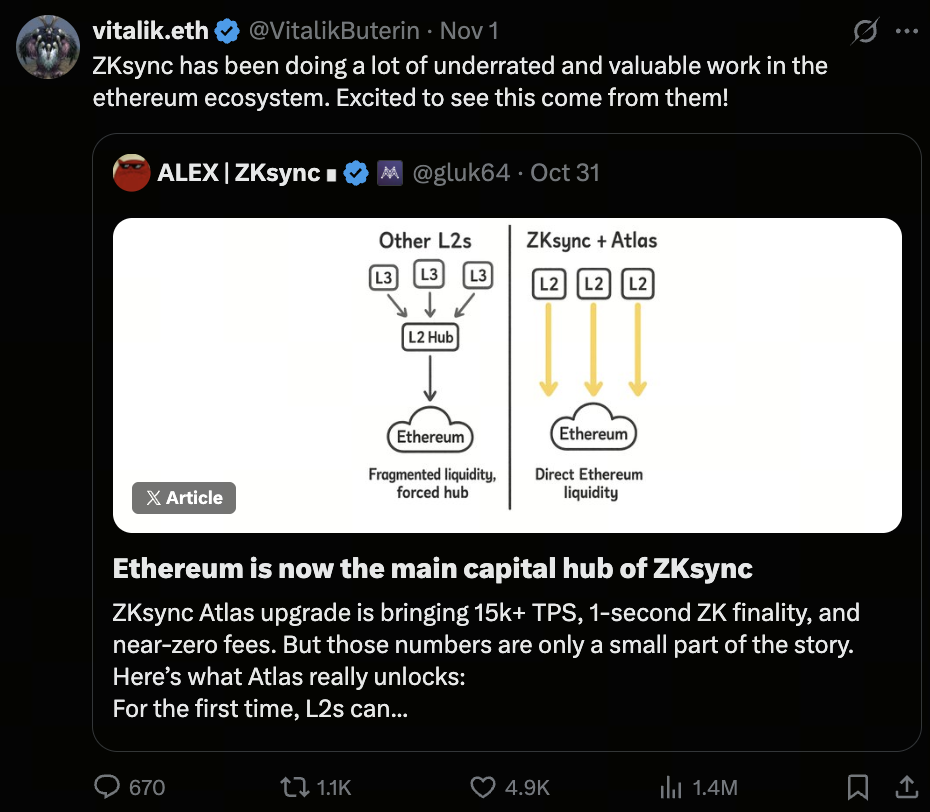Bookmark this post
Image resolution: width=930 pixels, height=812 pixels.
pyautogui.click(x=857, y=787)
